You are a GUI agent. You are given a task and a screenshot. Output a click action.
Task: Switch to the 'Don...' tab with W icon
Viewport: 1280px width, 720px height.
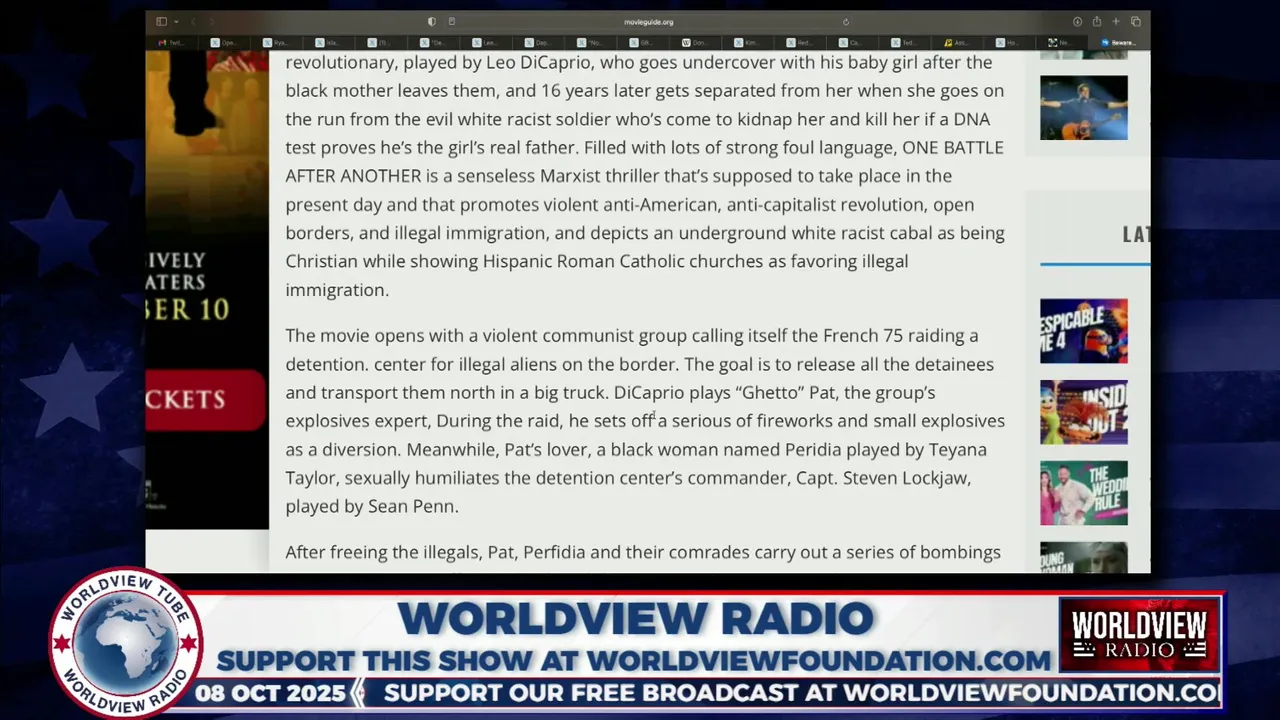694,43
